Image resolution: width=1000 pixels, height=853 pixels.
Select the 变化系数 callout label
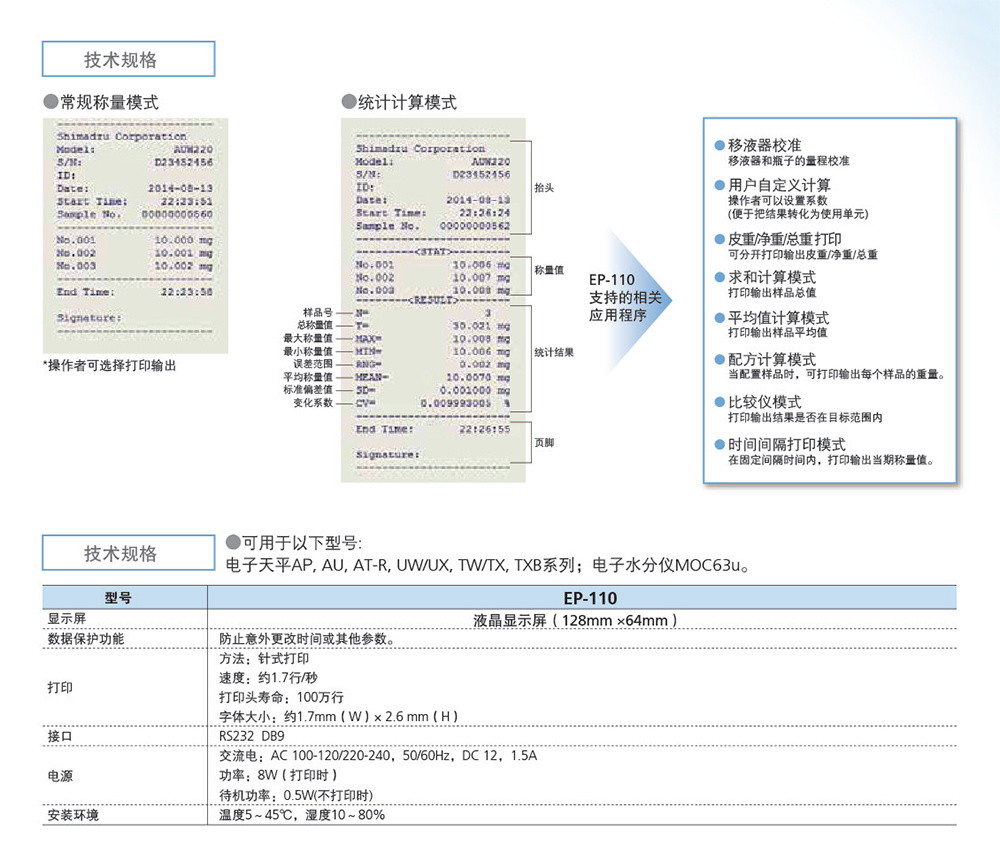tap(313, 403)
